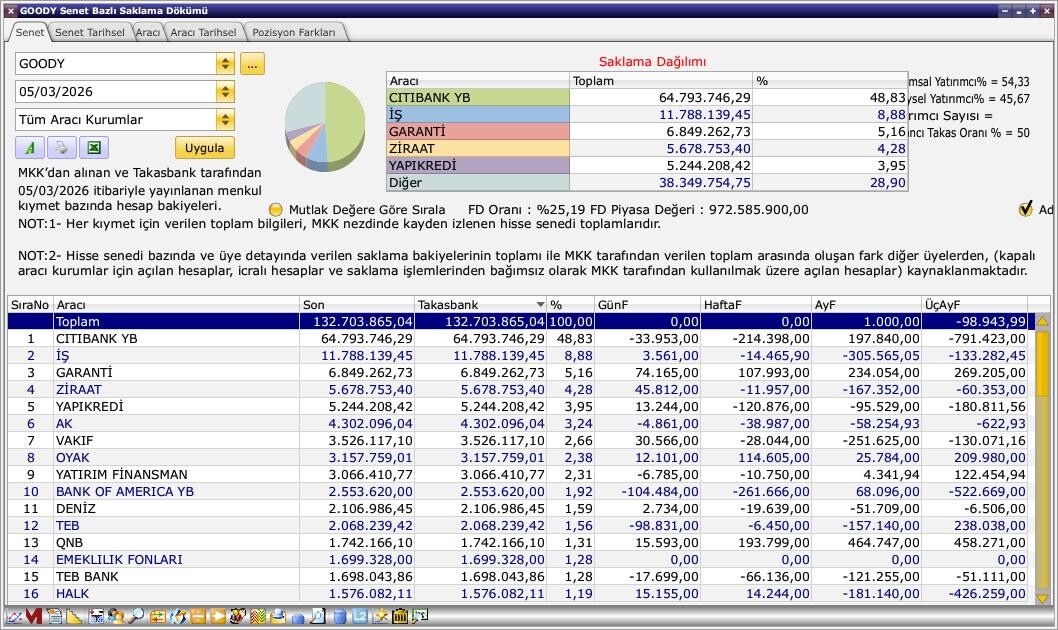Toggle the checked checkbox at far right
Viewport: 1058px width, 630px height.
point(1025,209)
